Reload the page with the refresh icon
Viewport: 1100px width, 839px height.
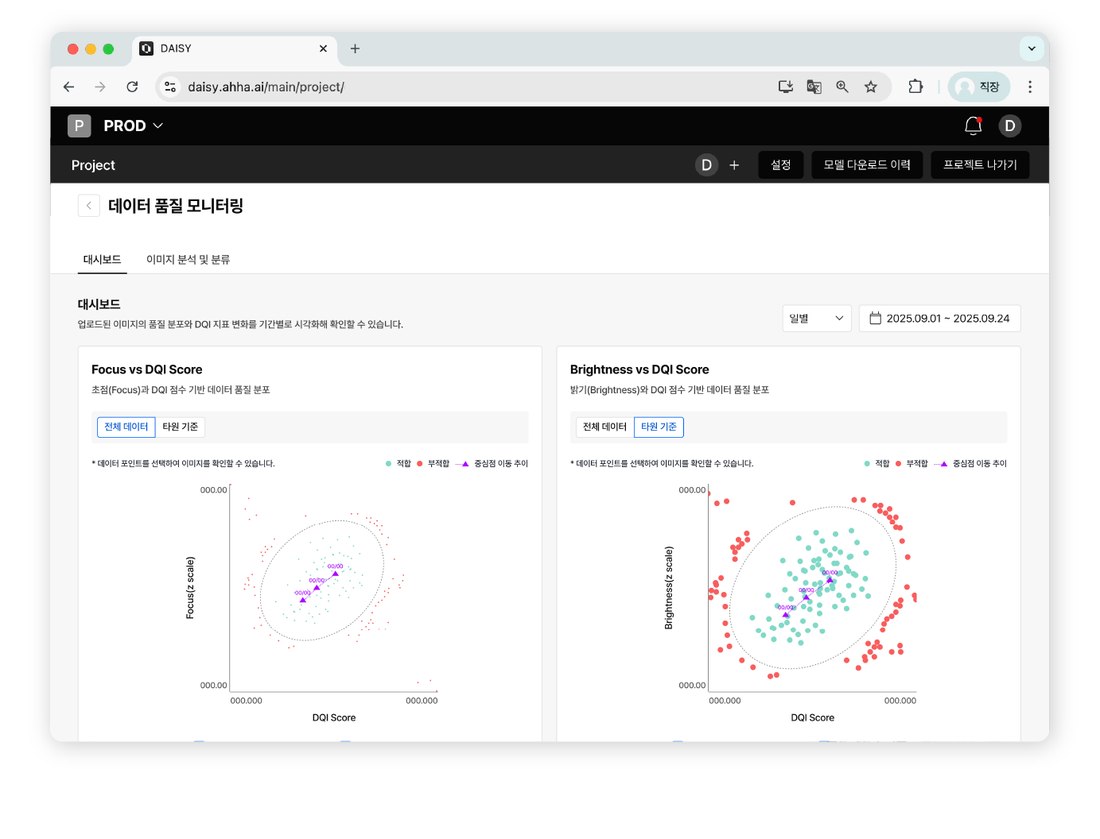(x=132, y=87)
